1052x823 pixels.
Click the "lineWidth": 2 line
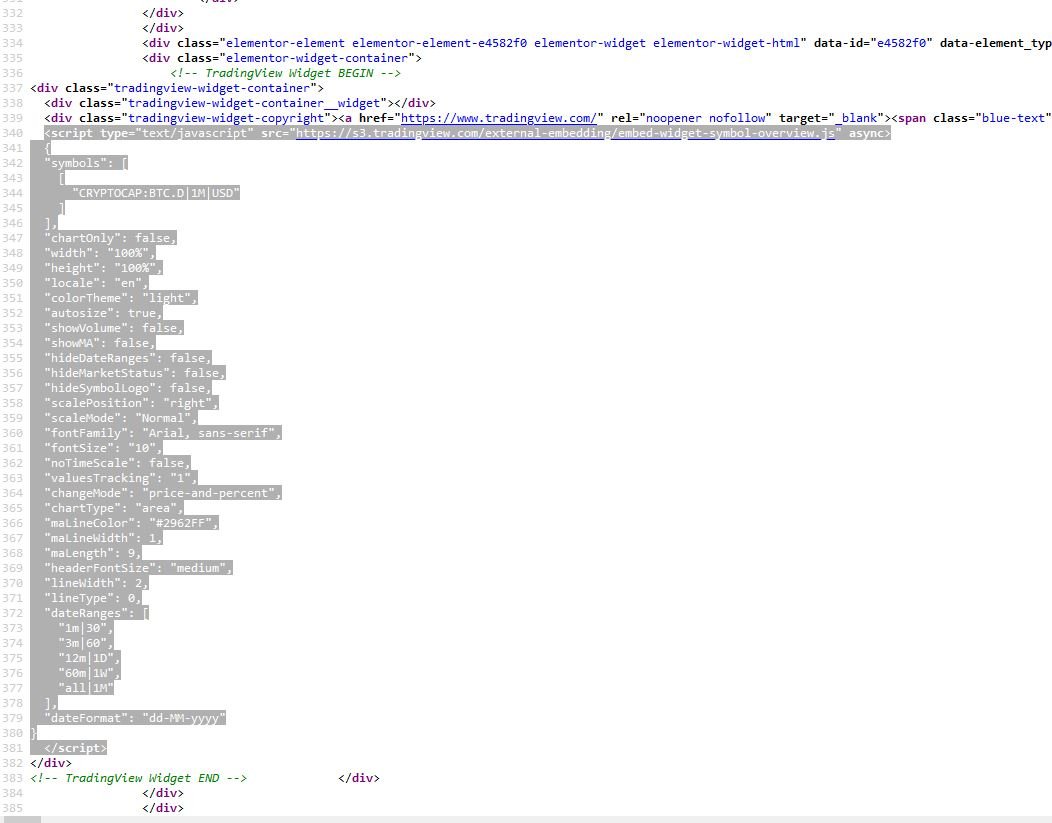pyautogui.click(x=96, y=583)
